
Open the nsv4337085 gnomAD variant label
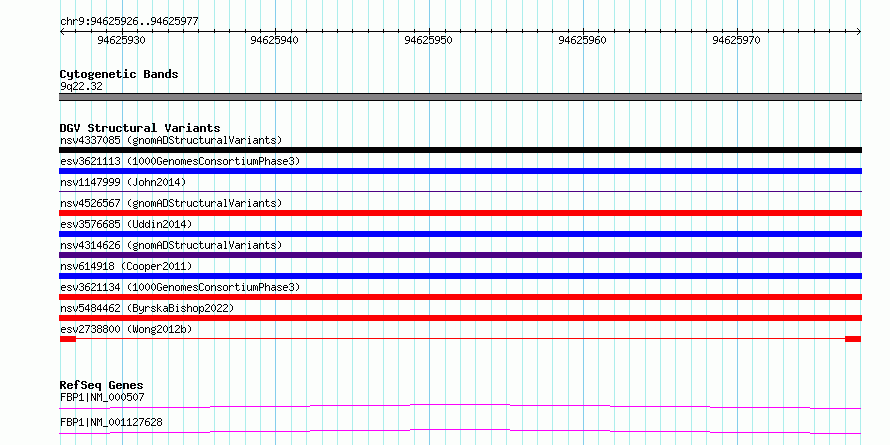pyautogui.click(x=171, y=140)
